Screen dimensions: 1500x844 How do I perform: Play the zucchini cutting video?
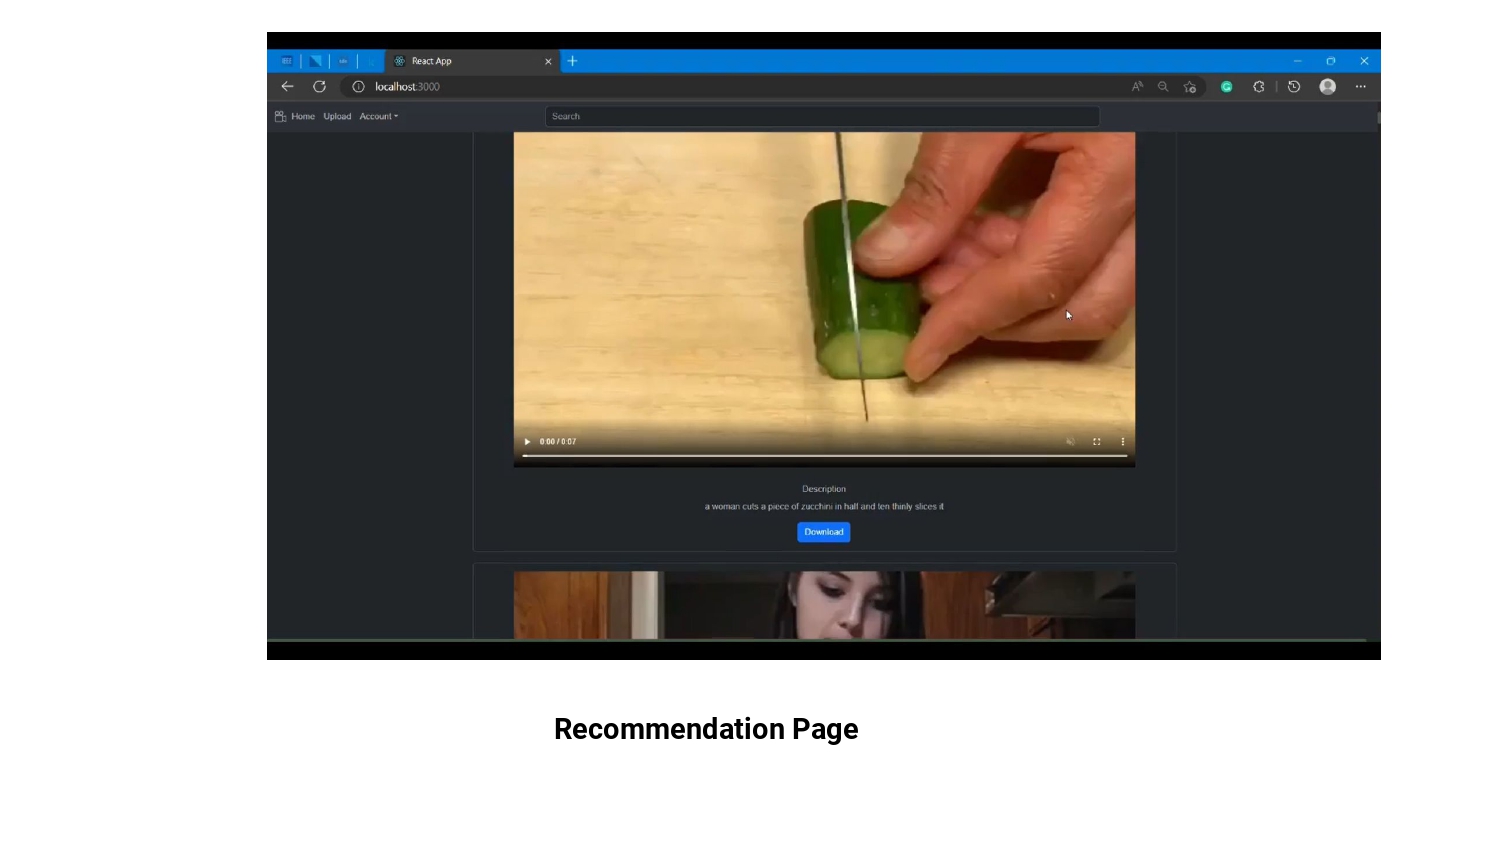[x=527, y=441]
